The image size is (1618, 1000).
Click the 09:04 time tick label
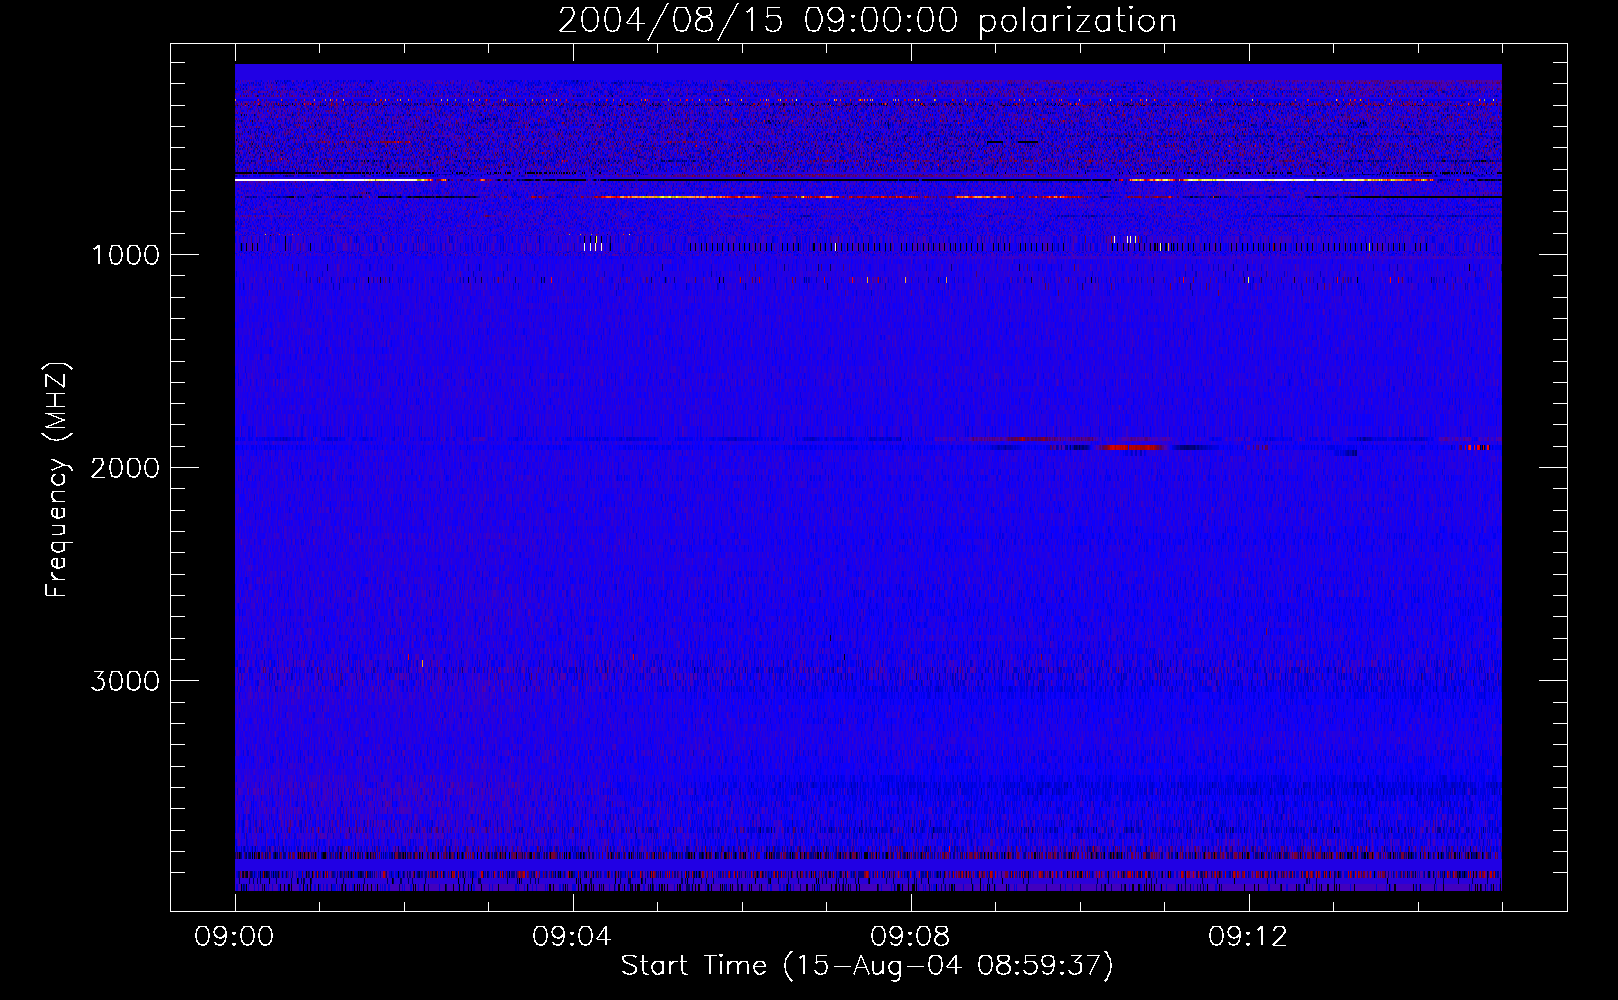(x=572, y=937)
